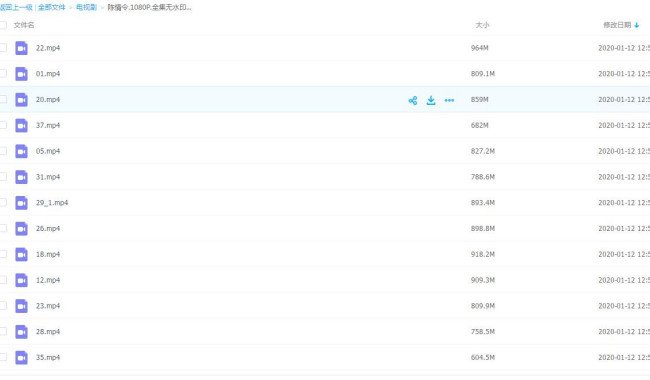The height and width of the screenshot is (380, 650).
Task: Check the box for 01.mp4
Action: coord(3,73)
